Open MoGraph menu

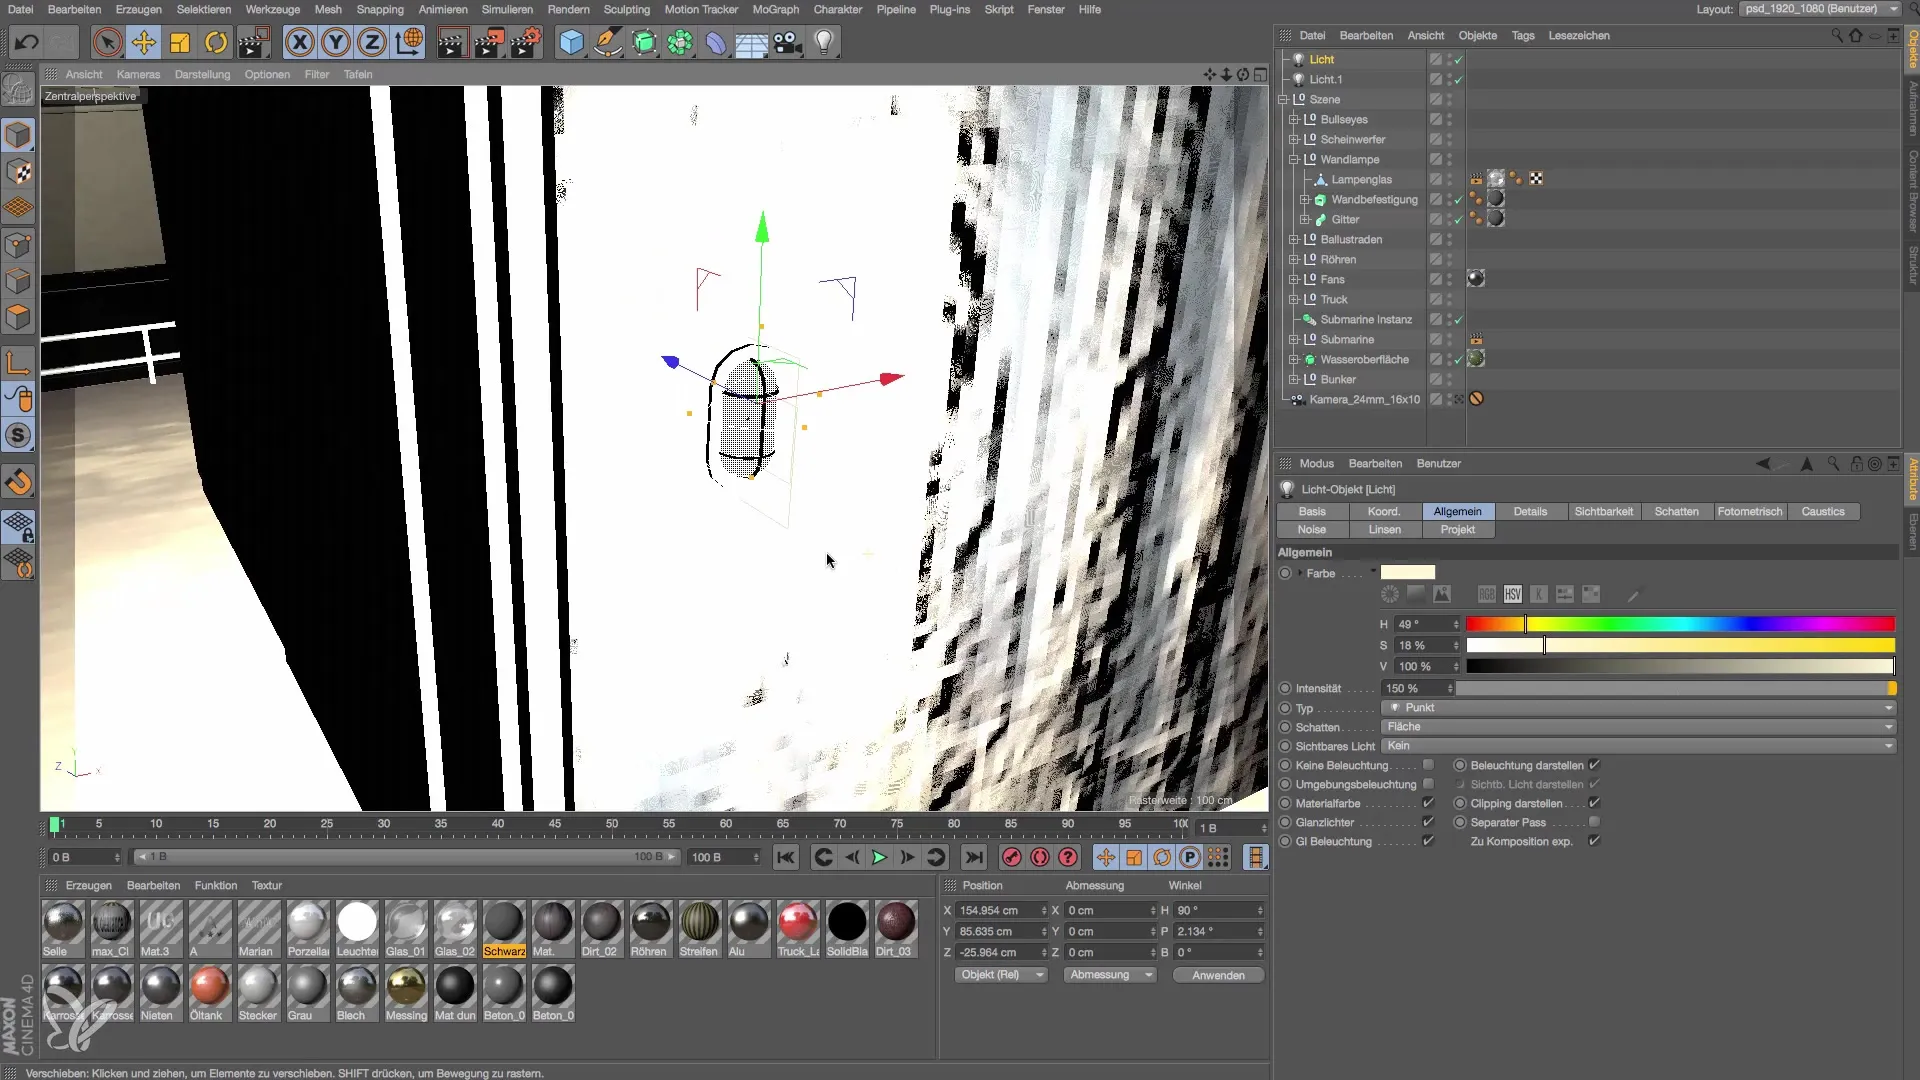click(776, 9)
